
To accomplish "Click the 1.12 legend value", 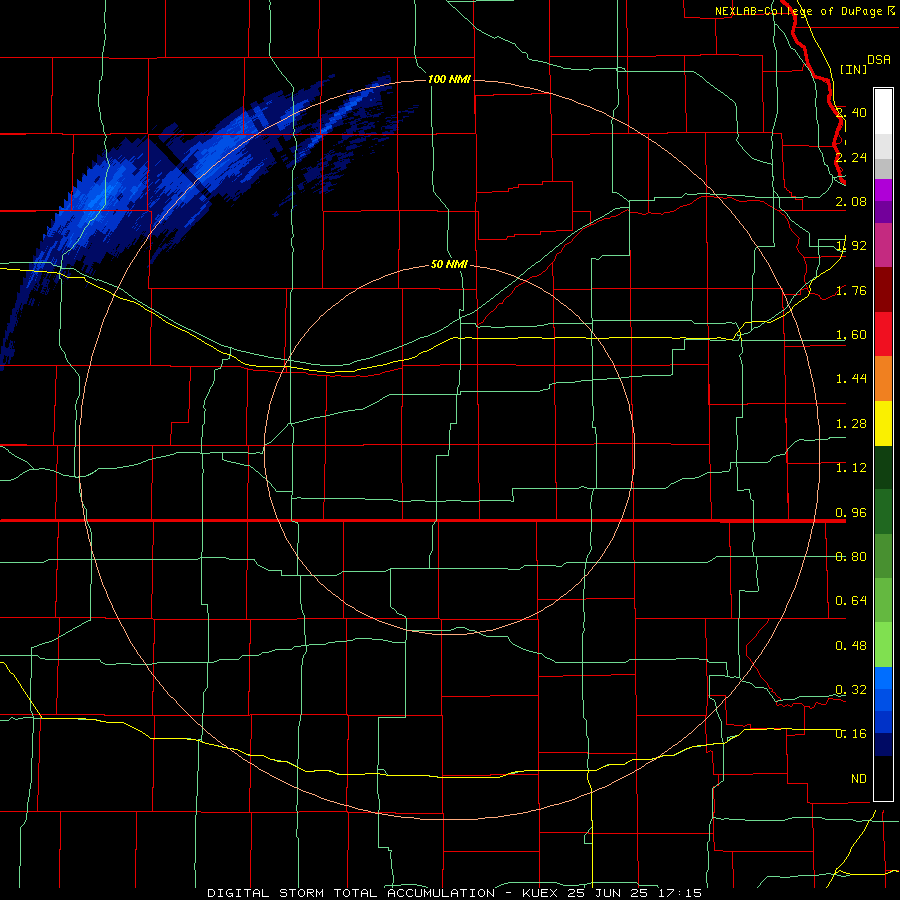I will pyautogui.click(x=851, y=468).
